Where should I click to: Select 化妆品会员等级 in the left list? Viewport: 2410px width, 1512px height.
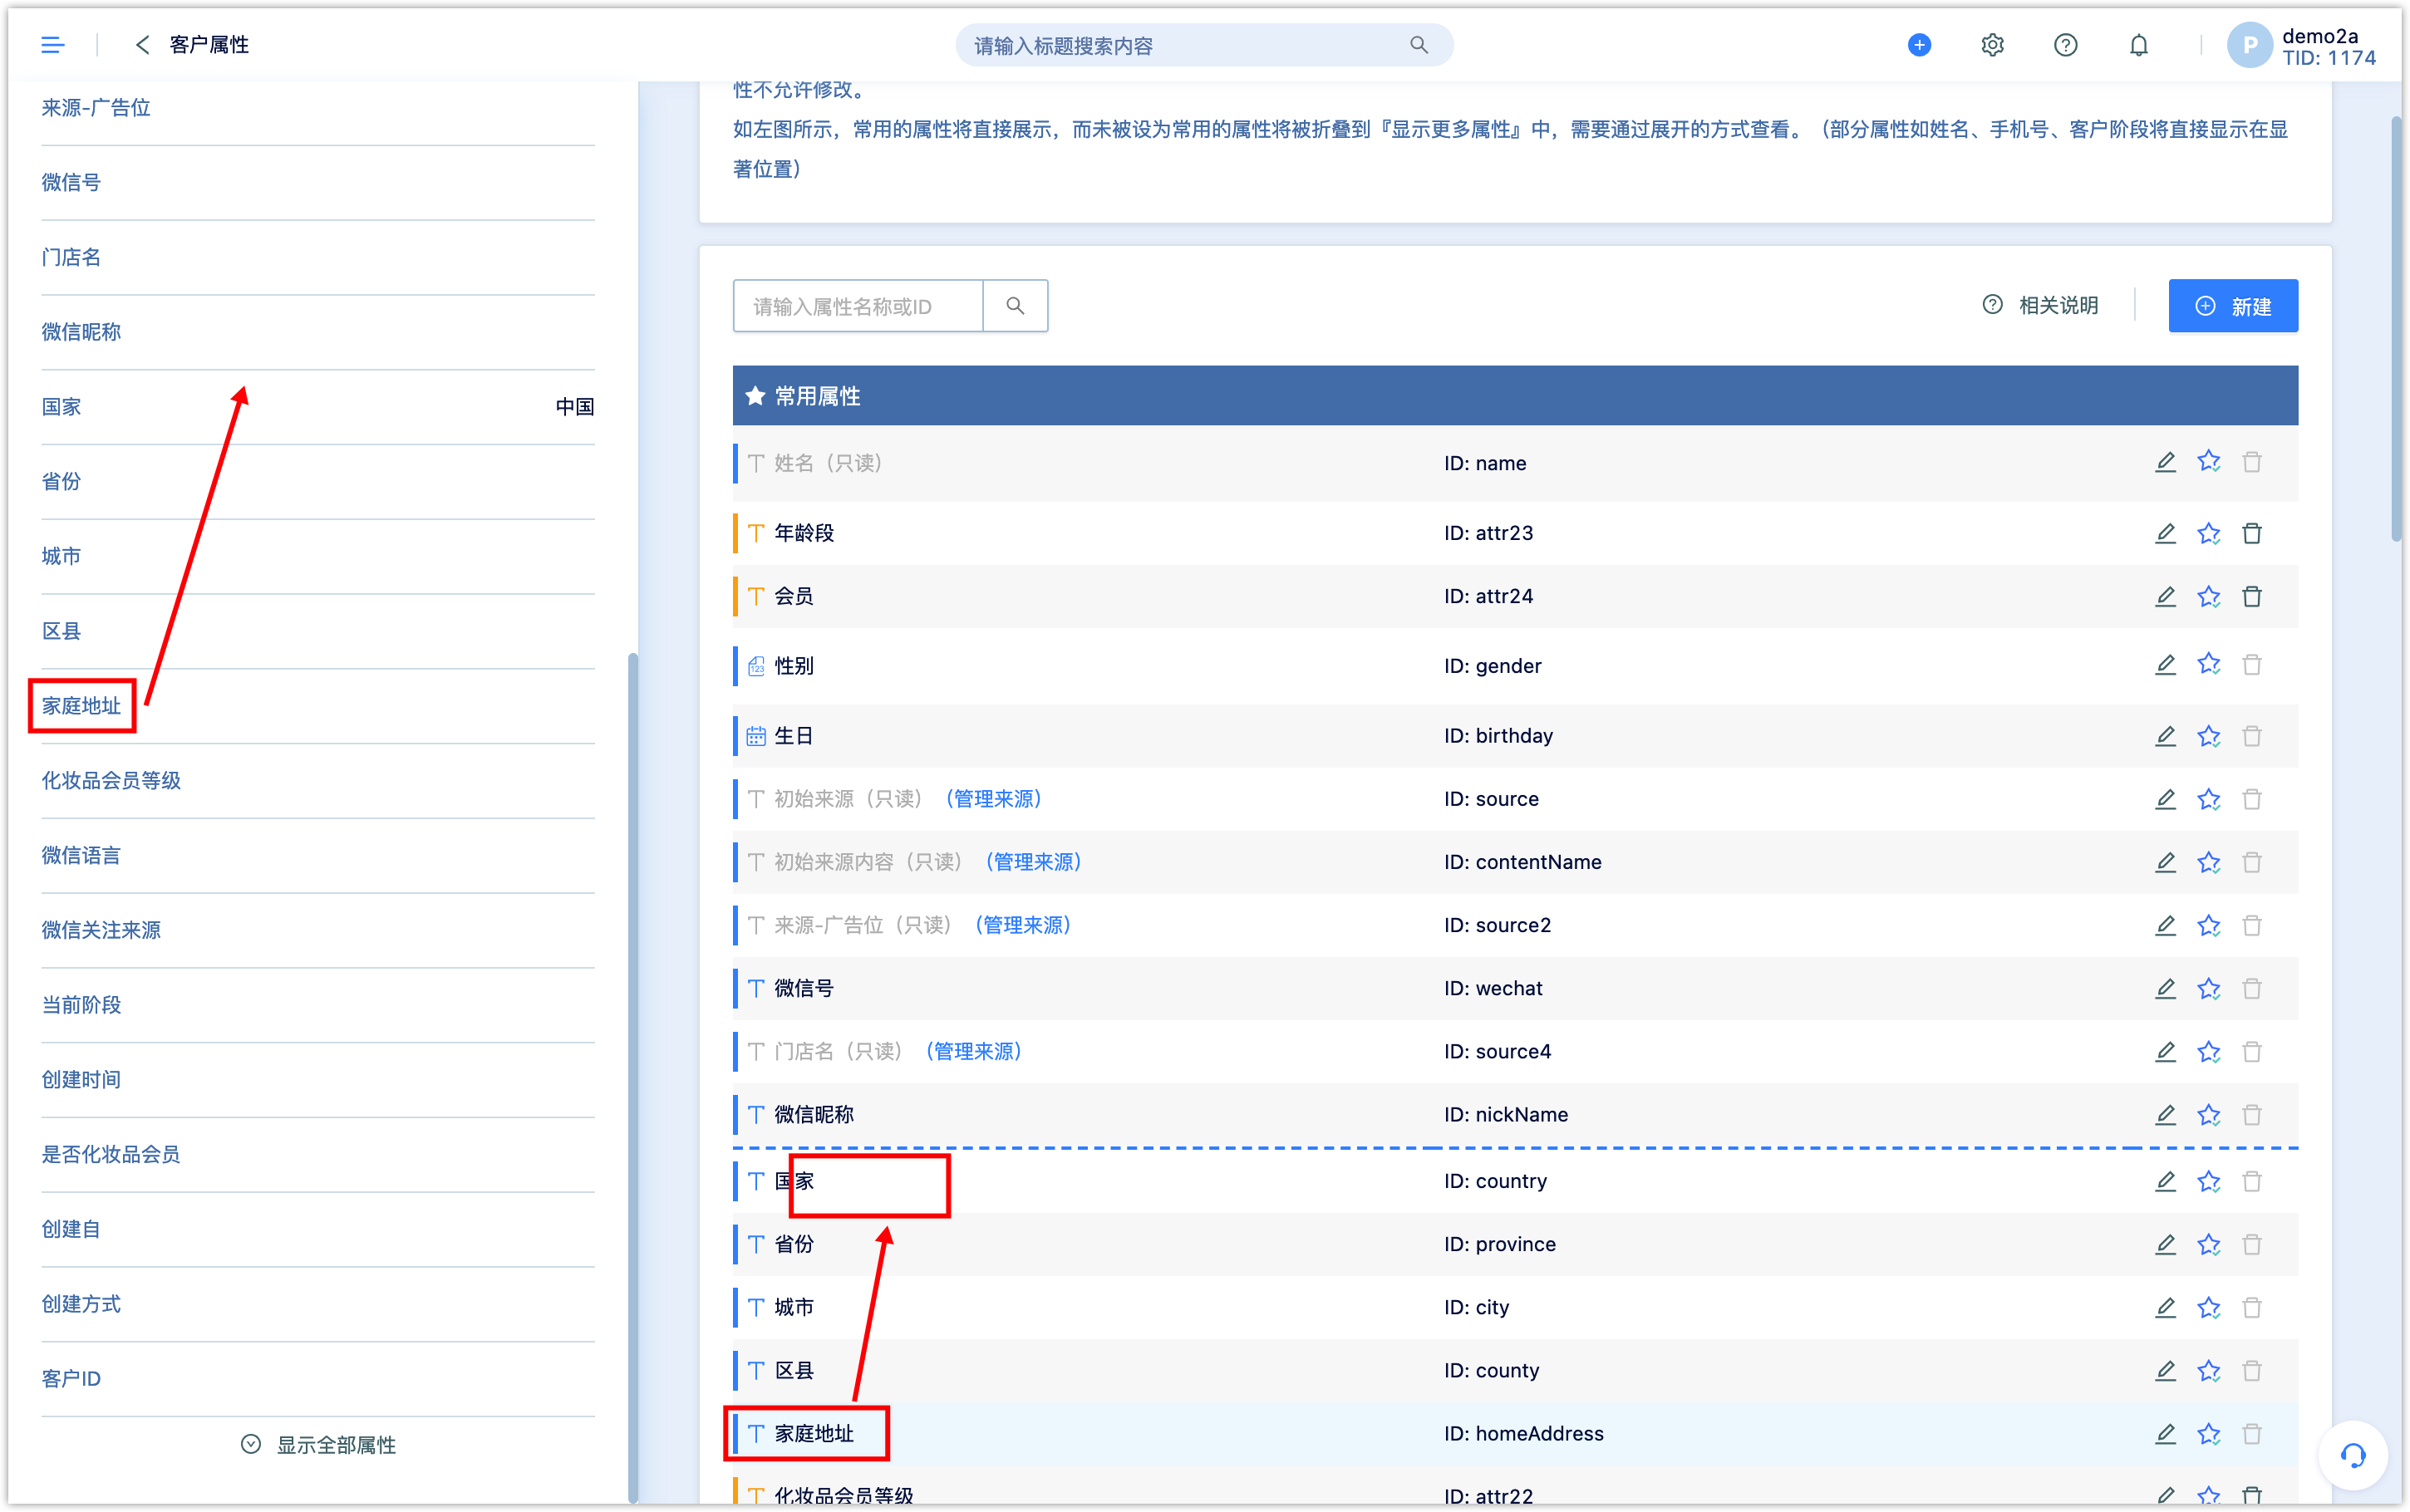coord(111,781)
